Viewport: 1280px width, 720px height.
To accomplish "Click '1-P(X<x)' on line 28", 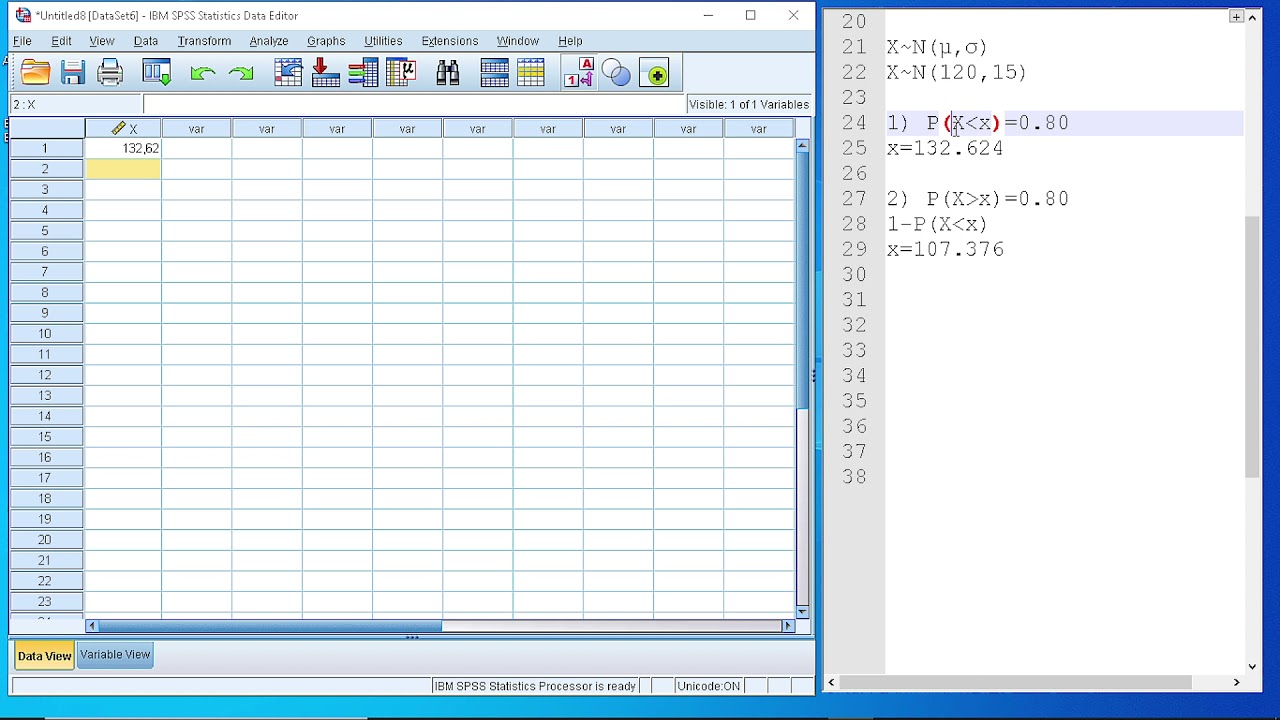I will tap(936, 224).
